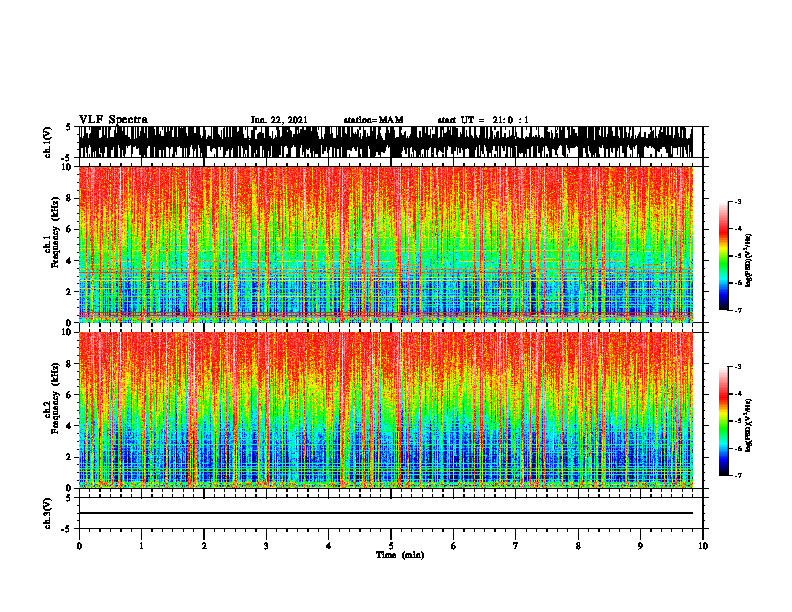
Task: Click the ch.2 spectrogram panel
Action: pyautogui.click(x=385, y=410)
